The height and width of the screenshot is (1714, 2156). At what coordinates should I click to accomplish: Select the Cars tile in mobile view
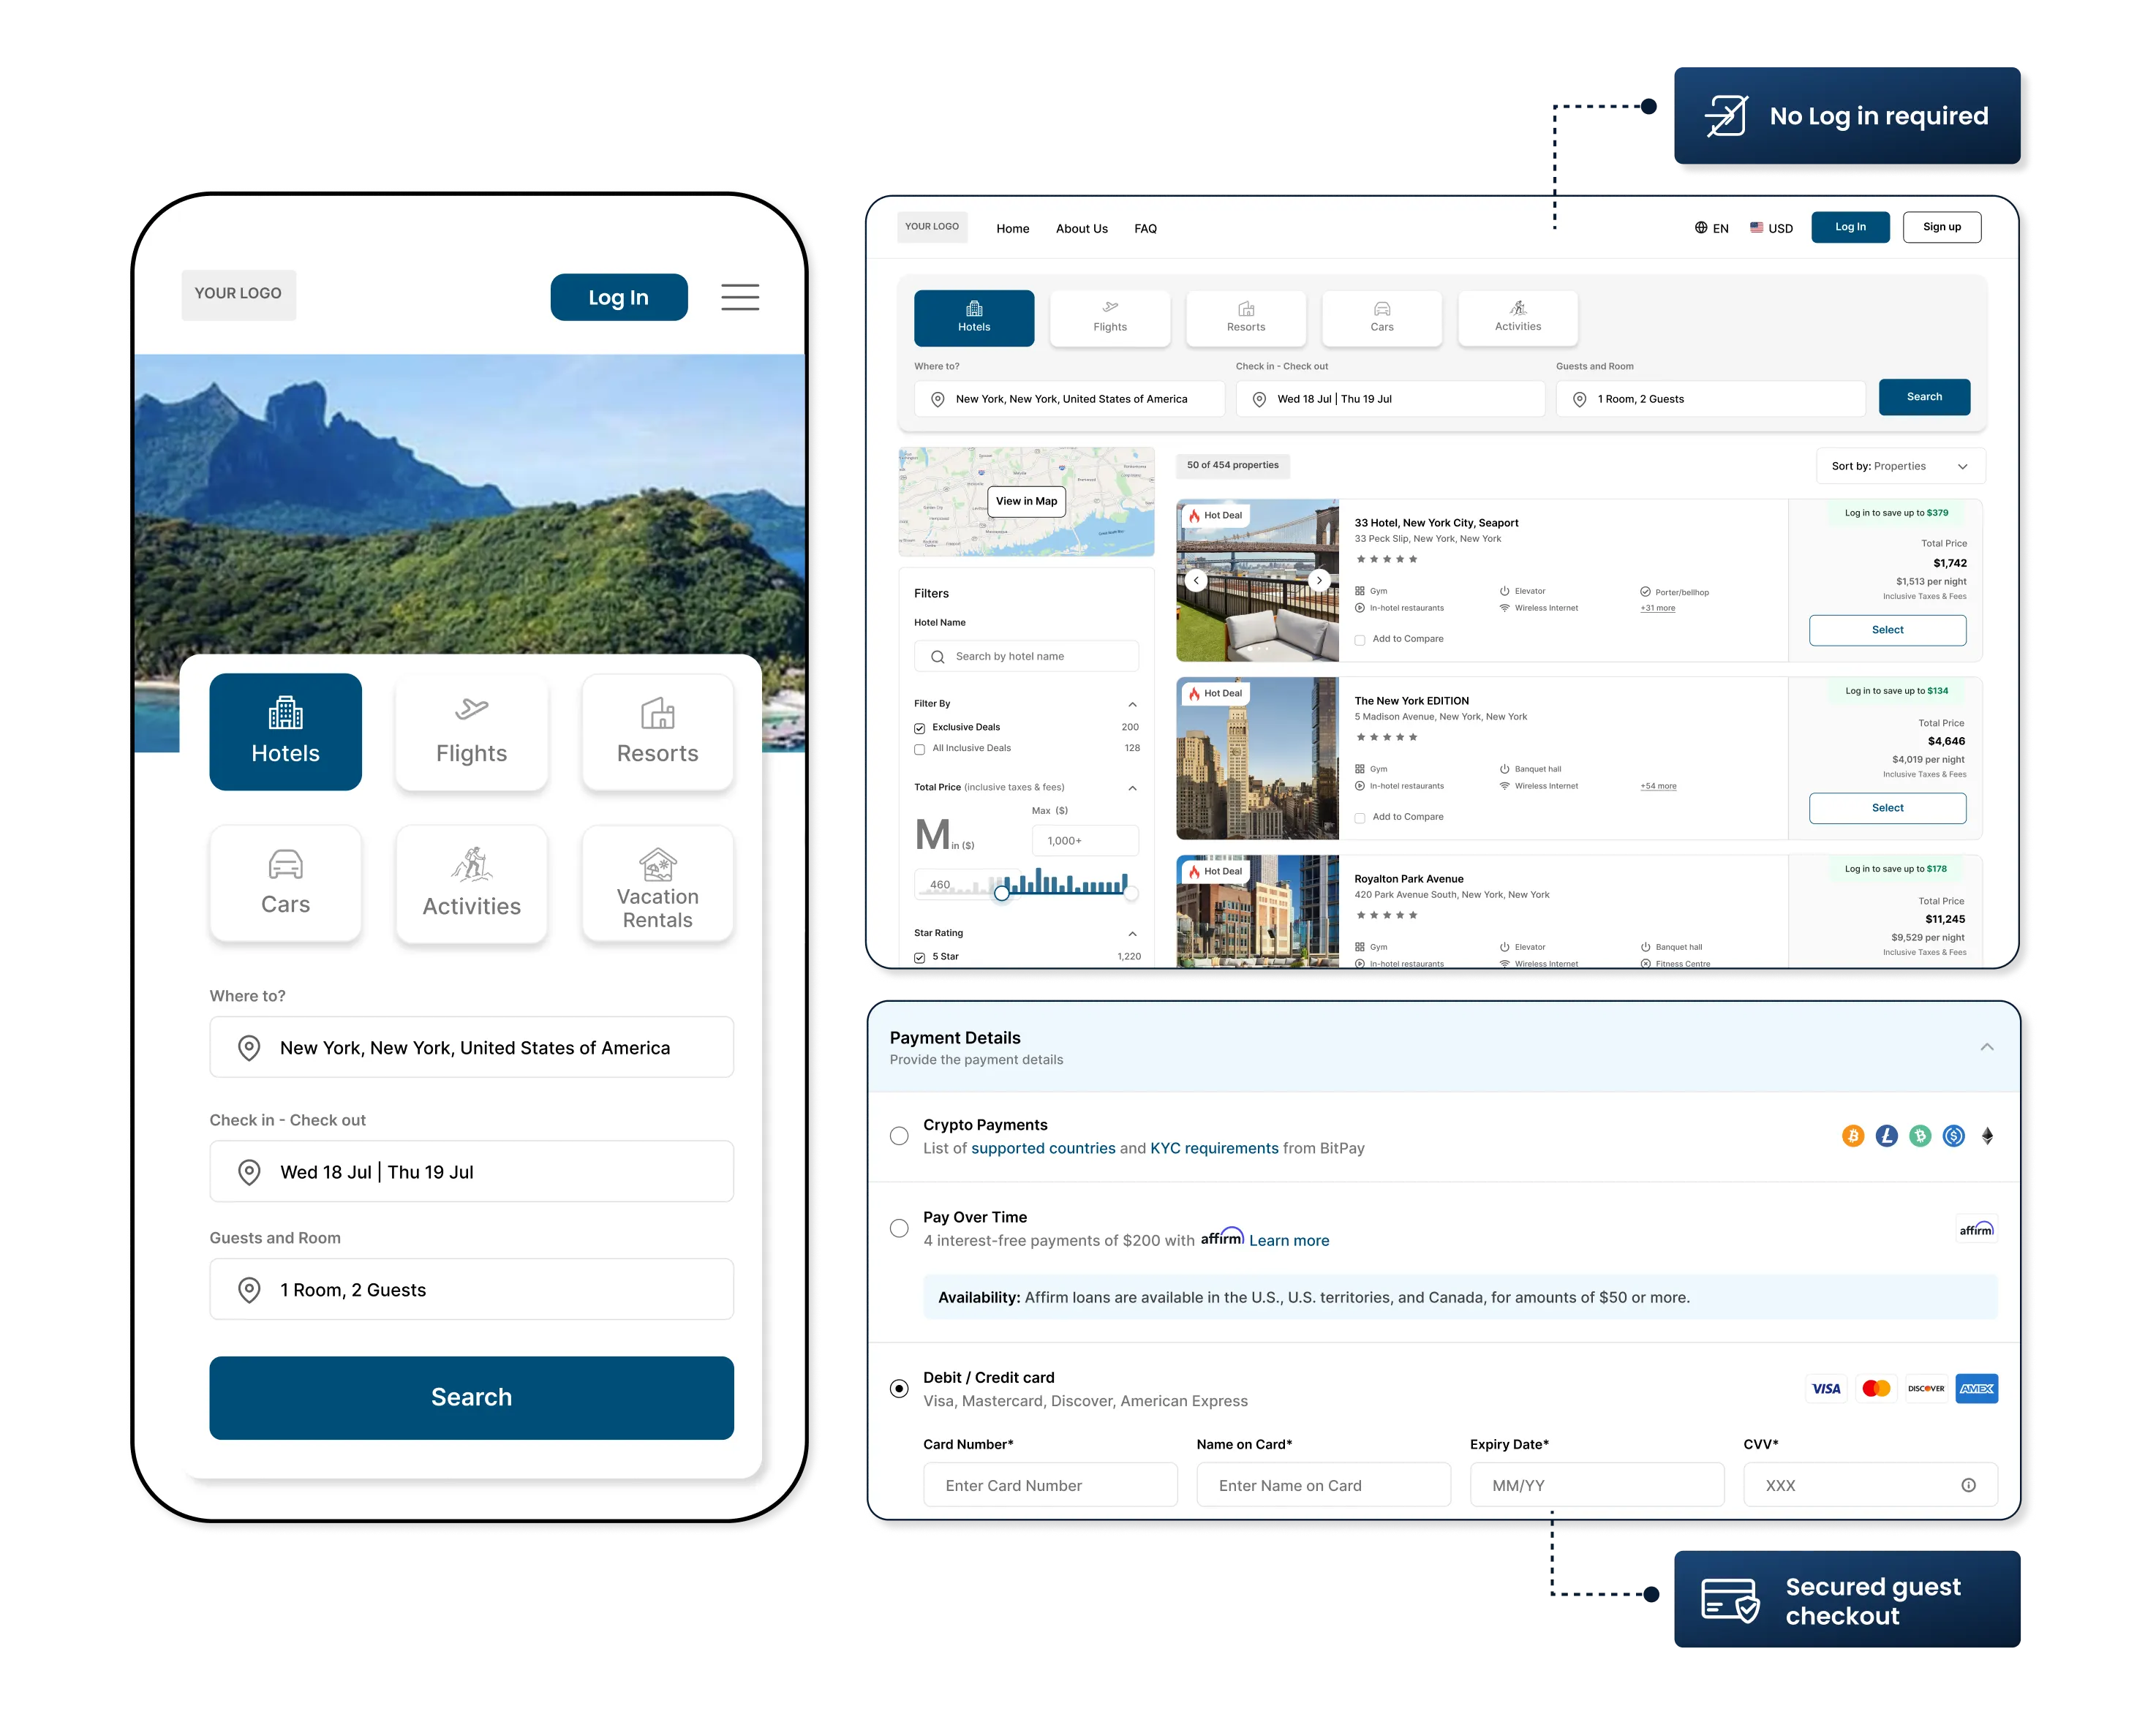click(285, 883)
